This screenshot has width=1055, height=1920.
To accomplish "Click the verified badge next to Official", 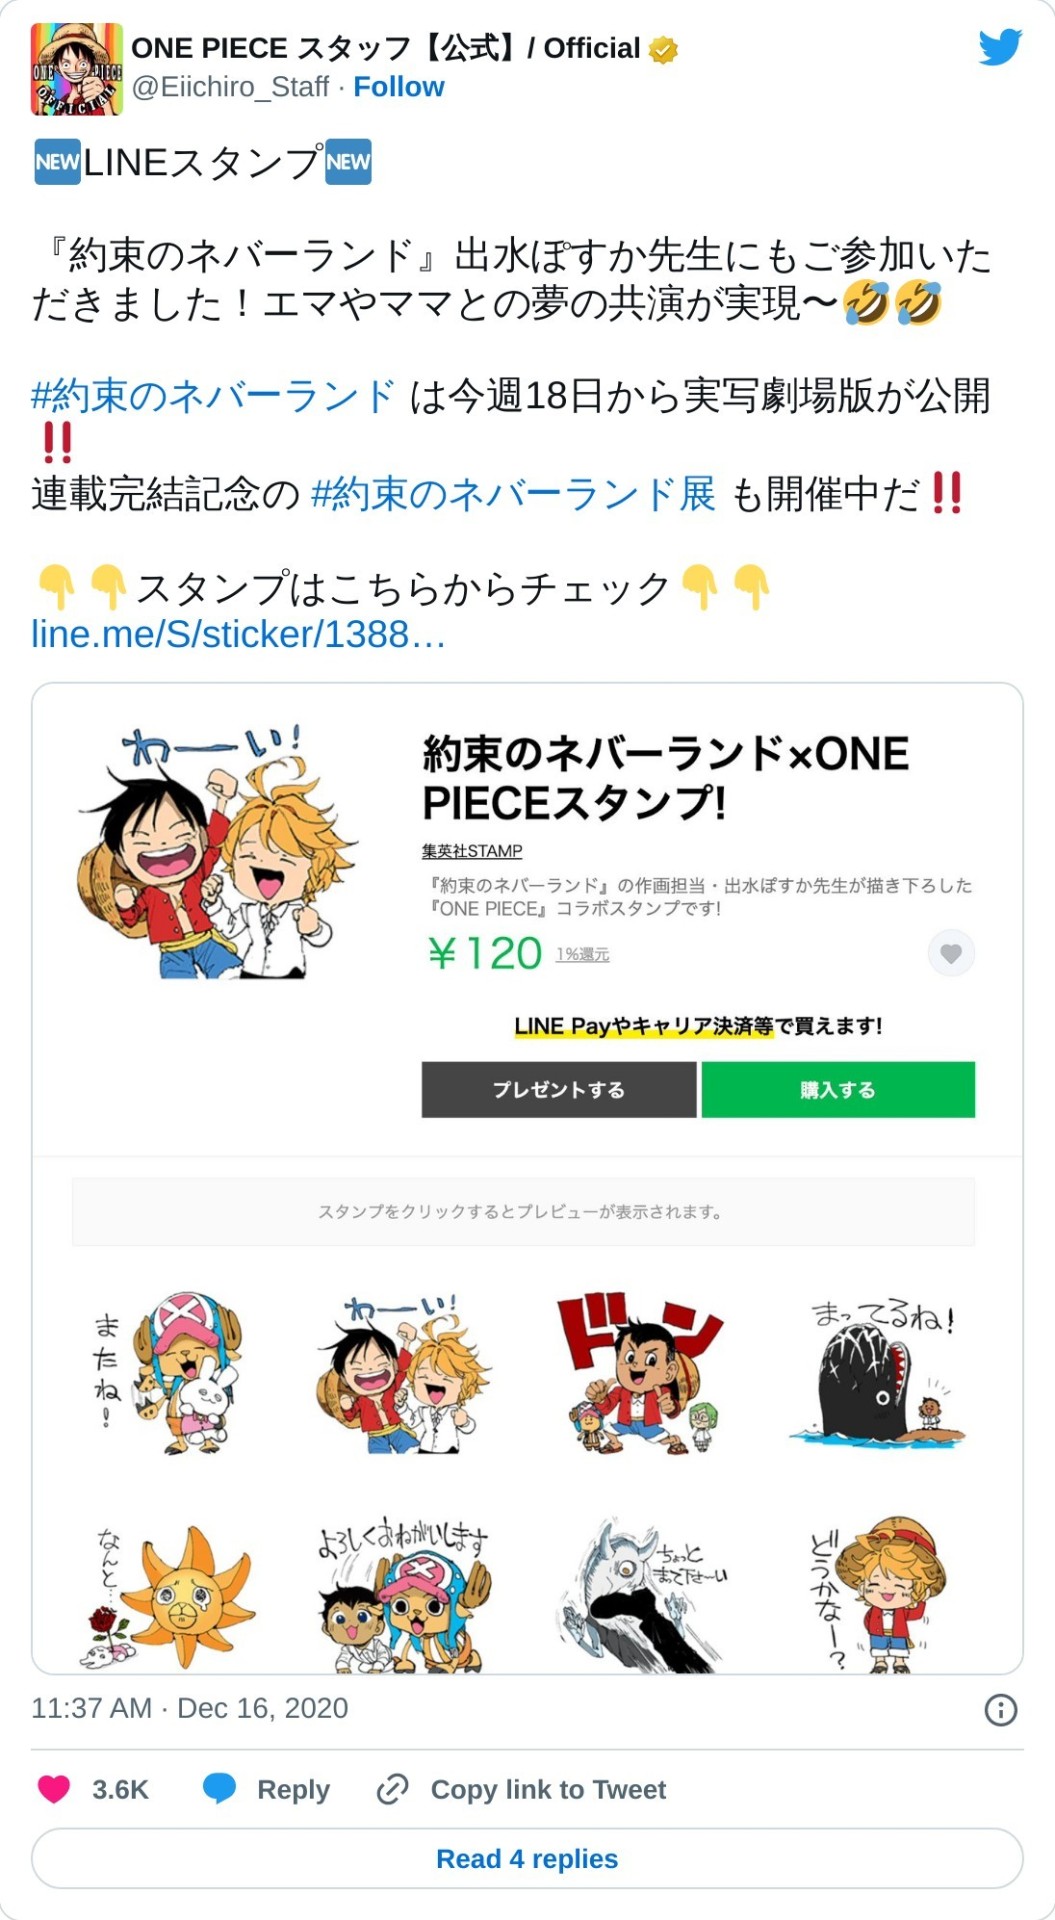I will 663,49.
